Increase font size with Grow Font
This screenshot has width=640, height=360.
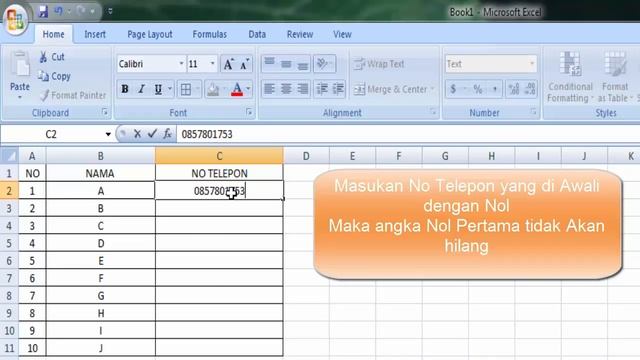coord(228,64)
